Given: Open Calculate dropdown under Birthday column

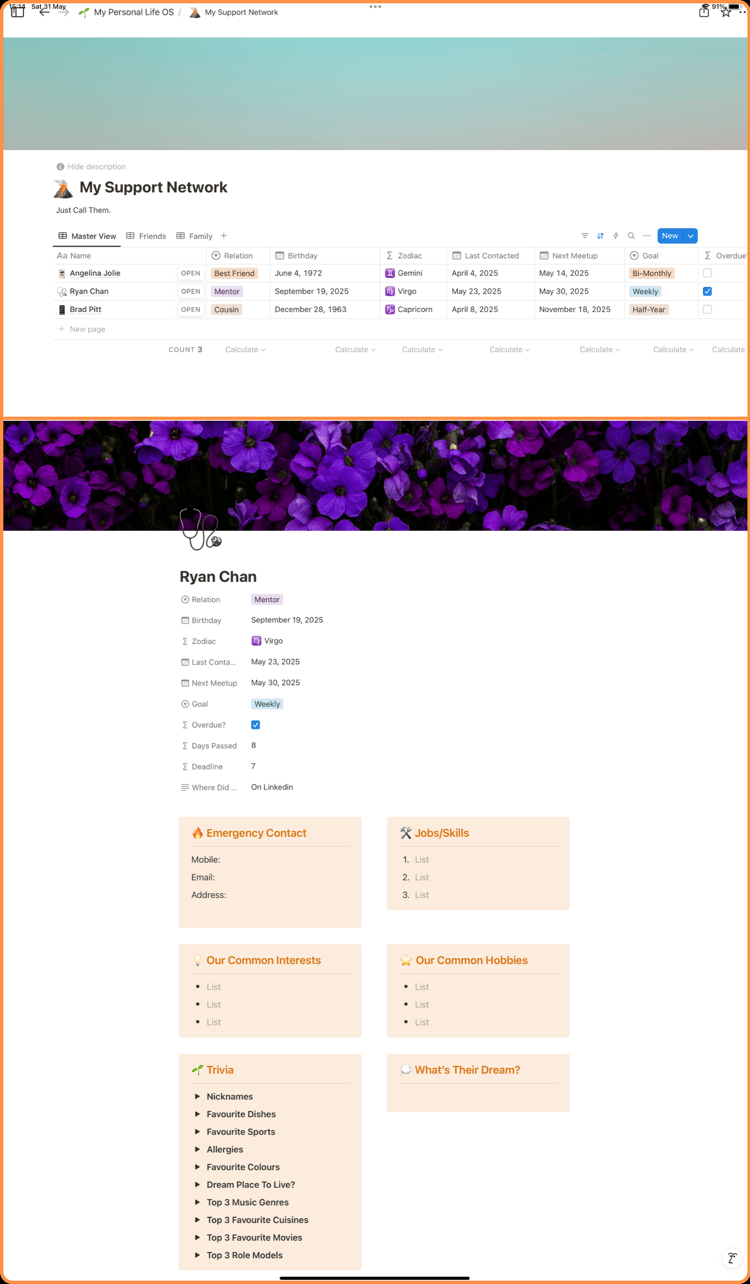Looking at the screenshot, I should [x=355, y=350].
